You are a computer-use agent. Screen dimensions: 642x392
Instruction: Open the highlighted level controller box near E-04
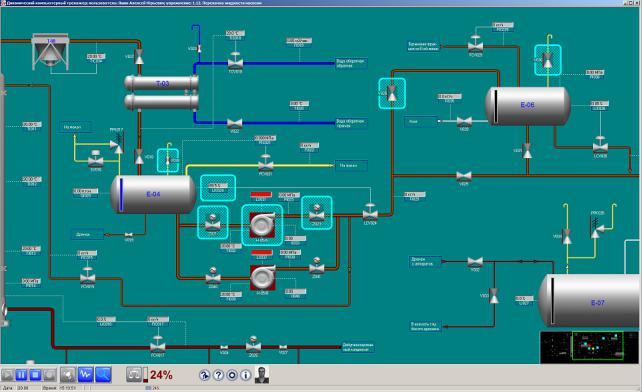tap(217, 188)
